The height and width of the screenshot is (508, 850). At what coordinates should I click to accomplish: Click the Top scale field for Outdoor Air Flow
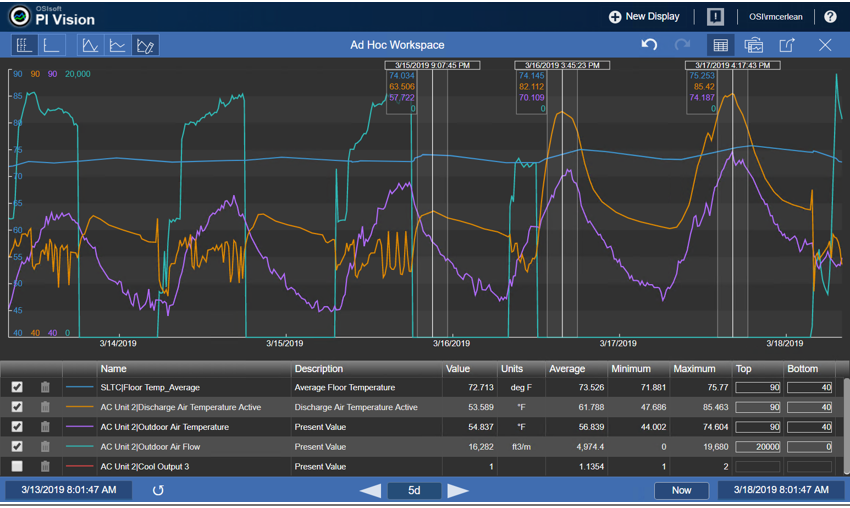tap(758, 447)
